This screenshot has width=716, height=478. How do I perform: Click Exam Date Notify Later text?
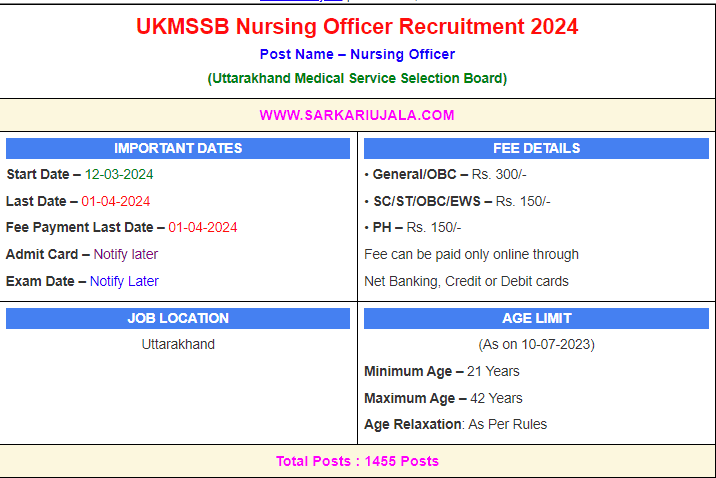[x=82, y=281]
